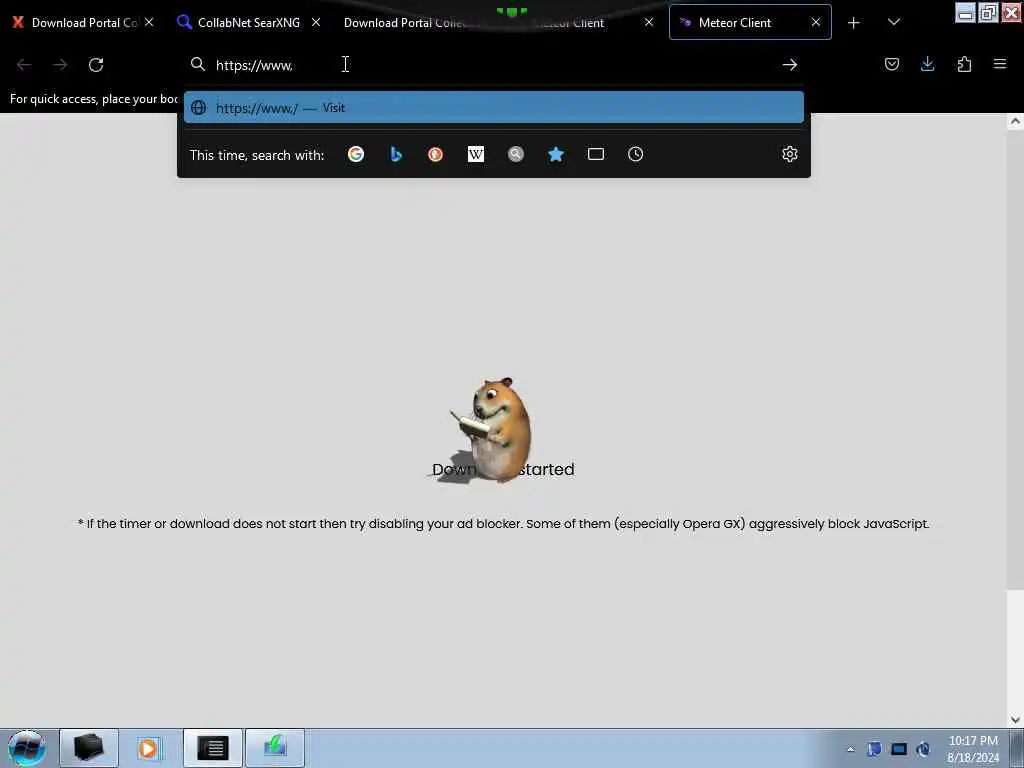Click the ad blocker notice text
The width and height of the screenshot is (1024, 768).
coord(504,524)
